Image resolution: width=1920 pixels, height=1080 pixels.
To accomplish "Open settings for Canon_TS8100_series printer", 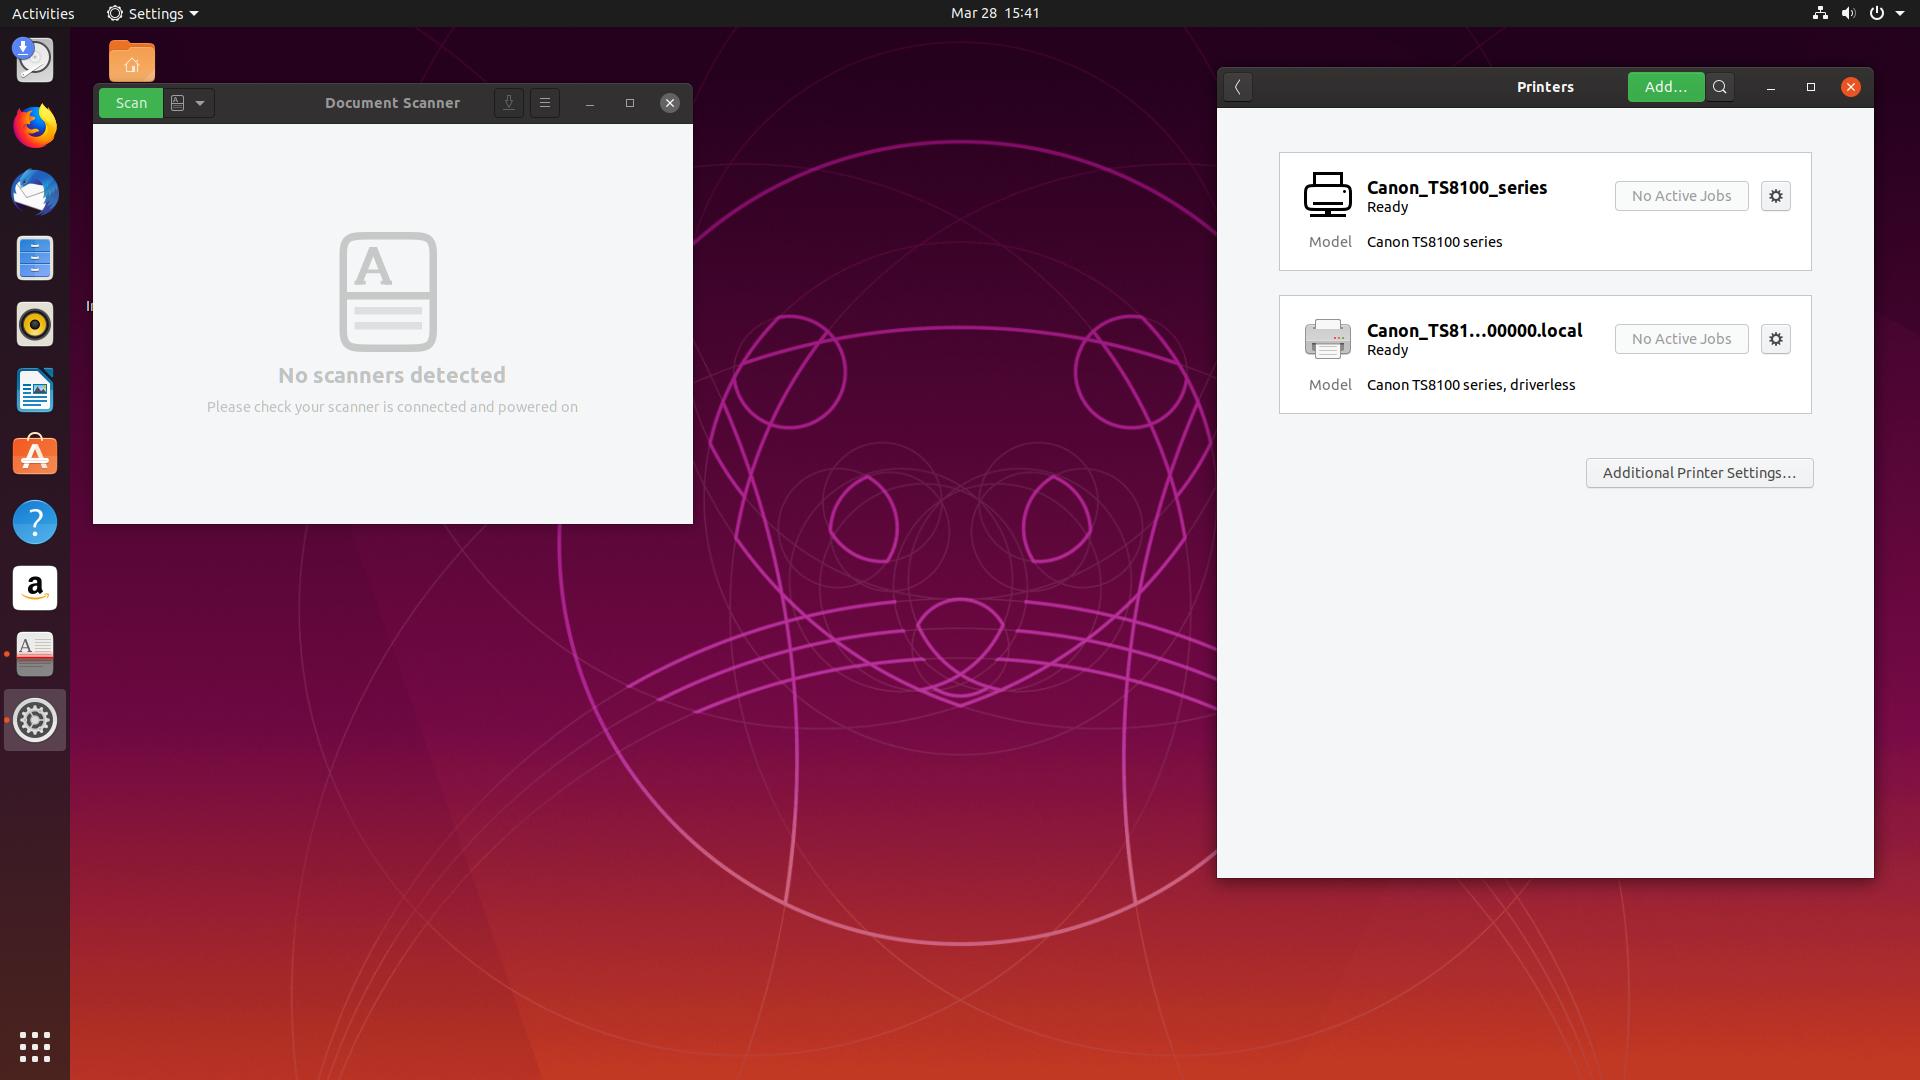I will pyautogui.click(x=1775, y=195).
